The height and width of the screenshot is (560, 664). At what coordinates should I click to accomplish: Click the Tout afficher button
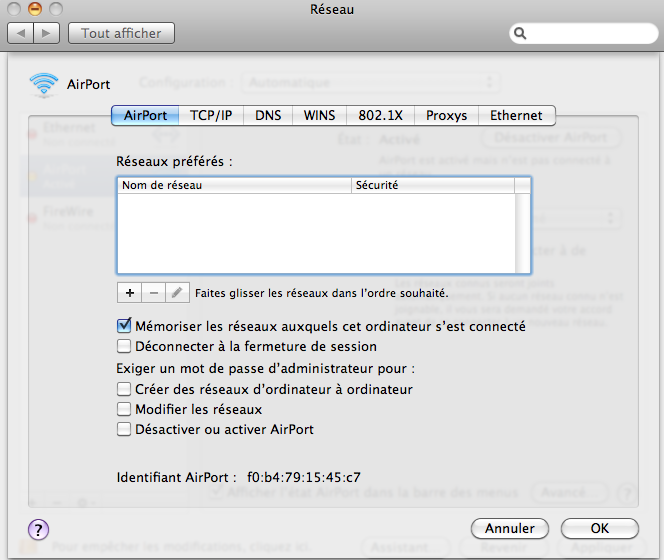[121, 33]
